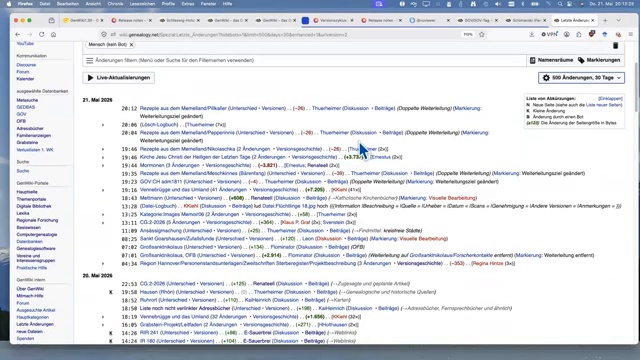The image size is (640, 360).
Task: Open the Firefox downloads icon
Action: (531, 35)
